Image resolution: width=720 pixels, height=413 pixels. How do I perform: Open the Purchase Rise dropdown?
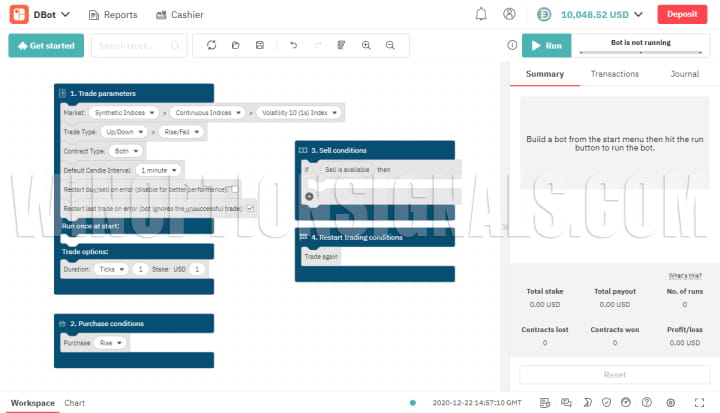coord(111,343)
